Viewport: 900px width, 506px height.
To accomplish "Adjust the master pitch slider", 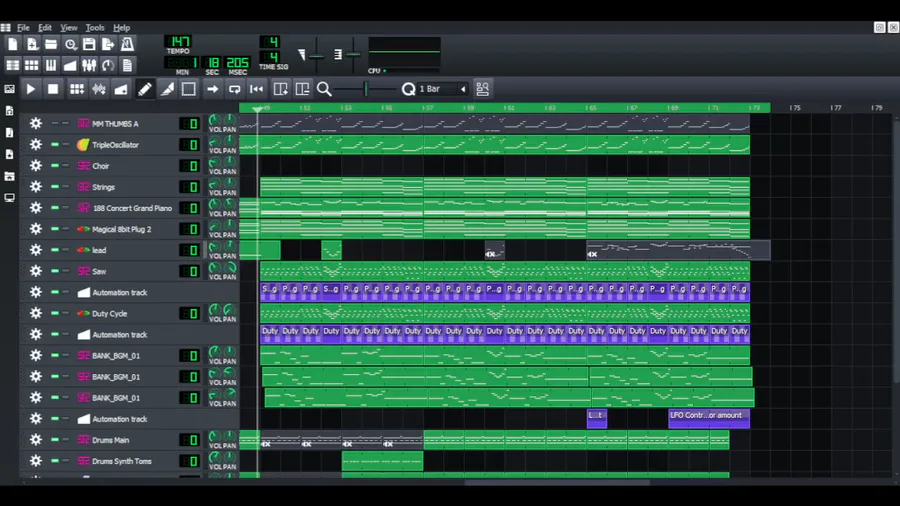I will click(x=353, y=55).
